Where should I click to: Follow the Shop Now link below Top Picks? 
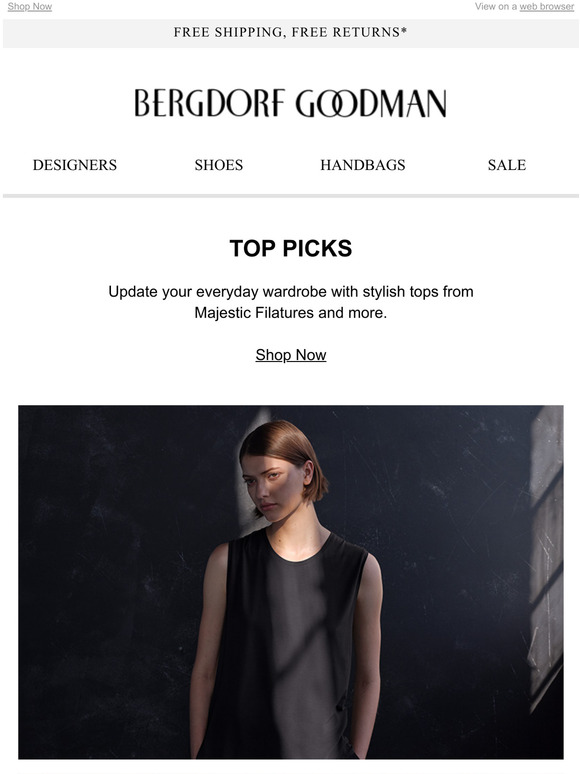point(291,354)
